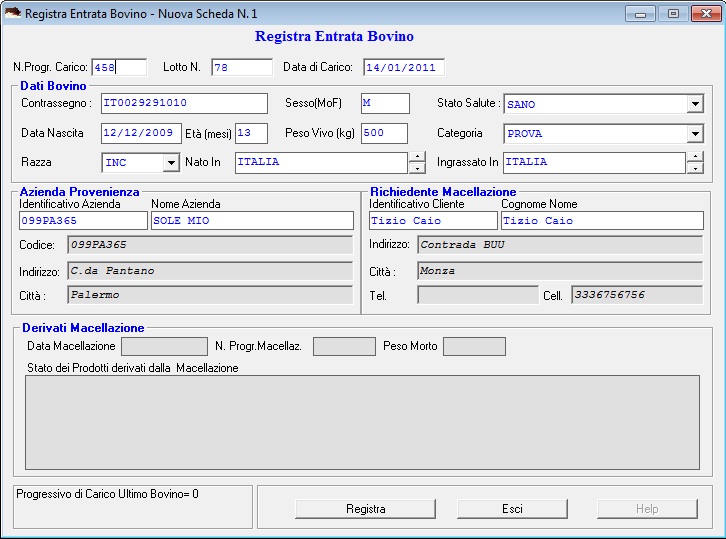Open the Categoria dropdown arrow

(695, 134)
